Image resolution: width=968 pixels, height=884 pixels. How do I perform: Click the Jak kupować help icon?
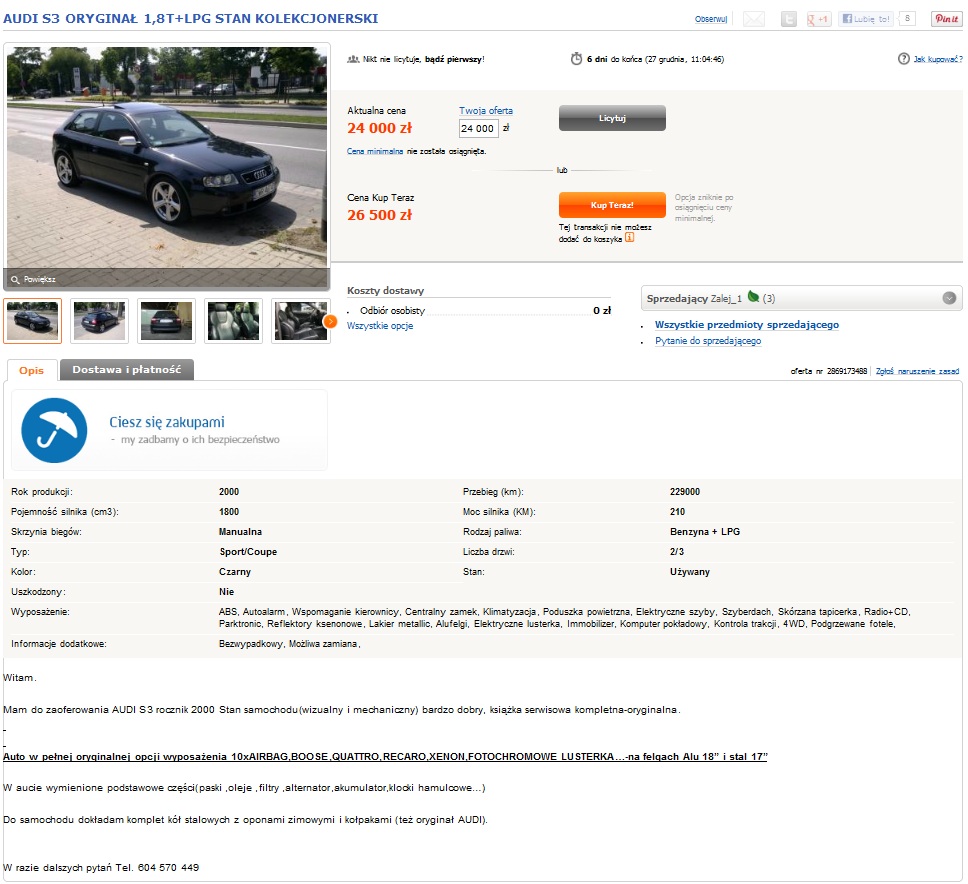coord(903,59)
